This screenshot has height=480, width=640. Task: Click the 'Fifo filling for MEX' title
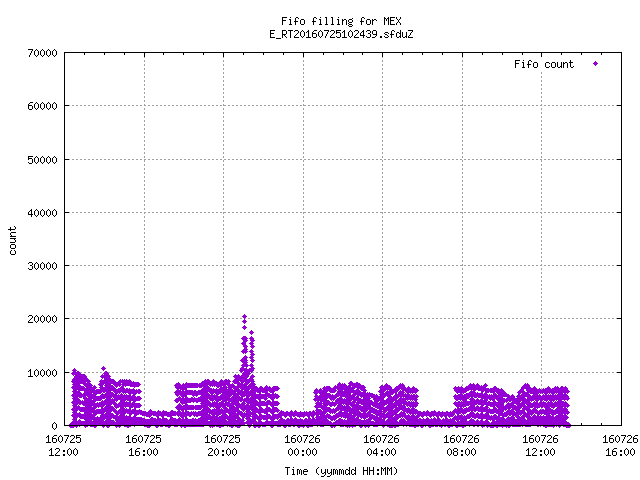click(341, 21)
